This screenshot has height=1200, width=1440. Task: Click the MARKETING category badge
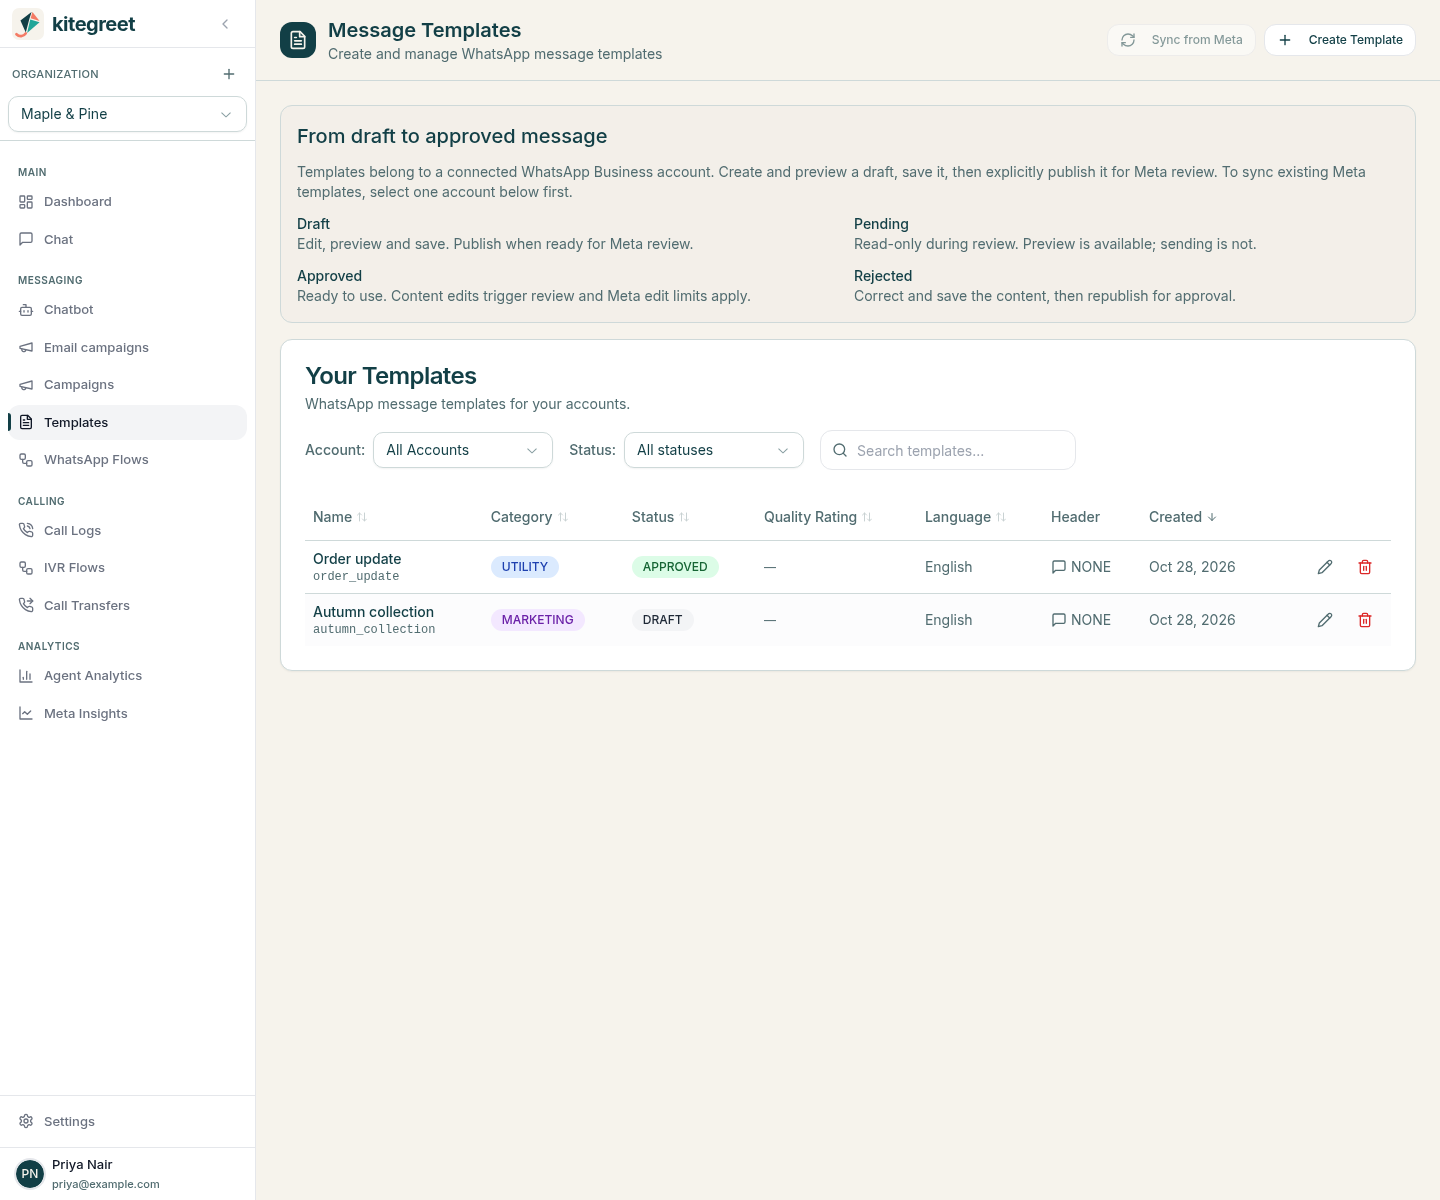538,620
